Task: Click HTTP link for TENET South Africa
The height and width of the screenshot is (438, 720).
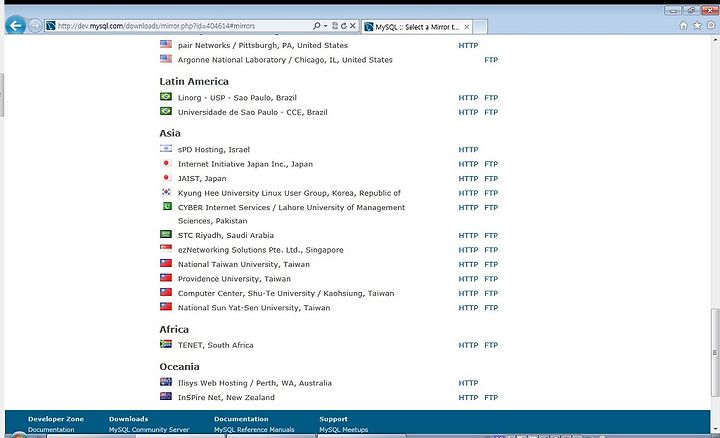Action: tap(468, 345)
